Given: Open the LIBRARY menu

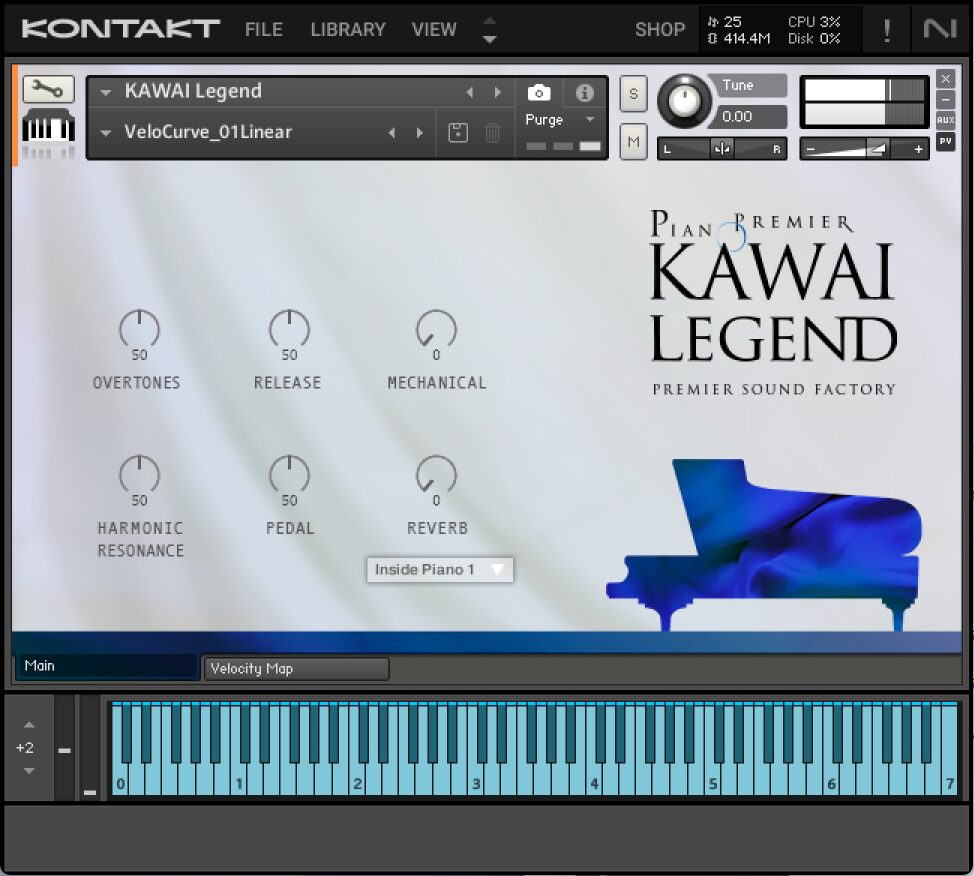Looking at the screenshot, I should point(348,29).
